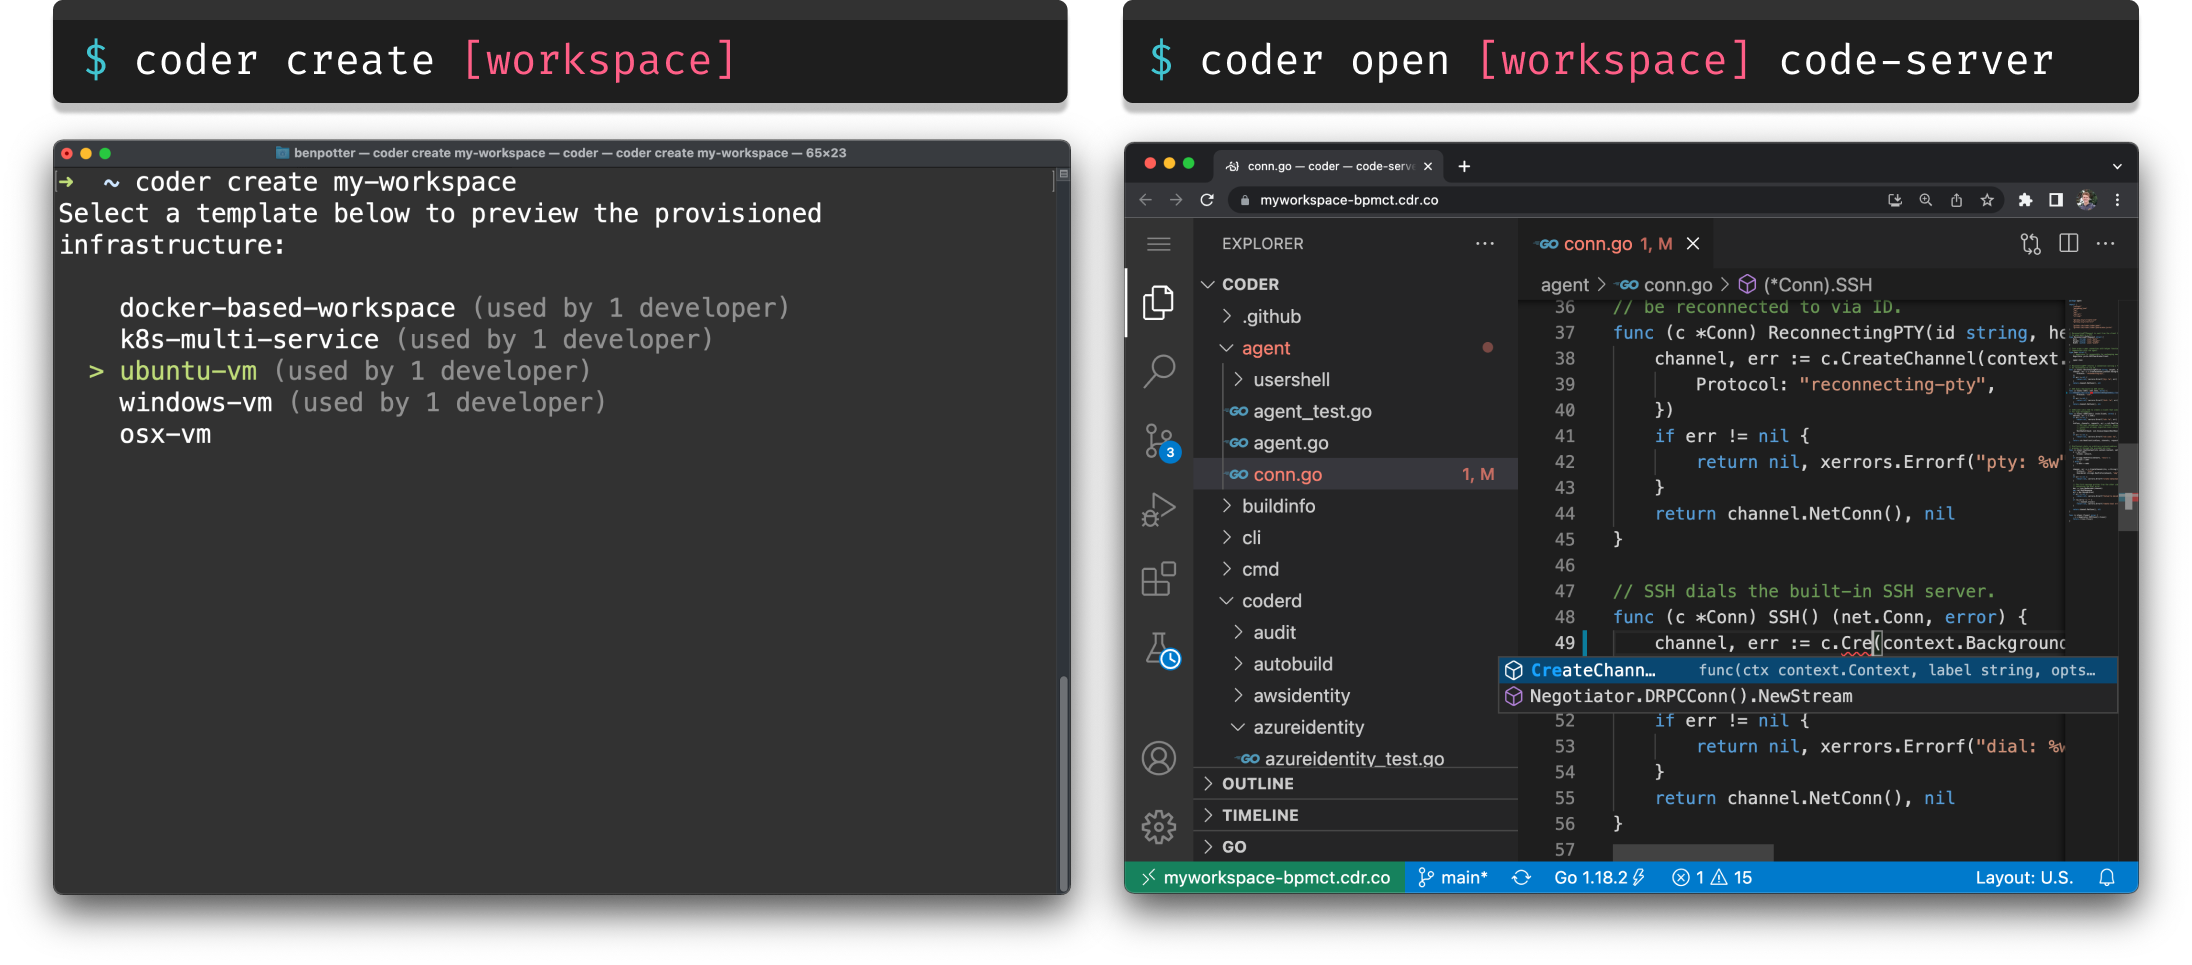2192x965 pixels.
Task: Click the (*Conn).SSH breadcrumb
Action: click(1805, 285)
